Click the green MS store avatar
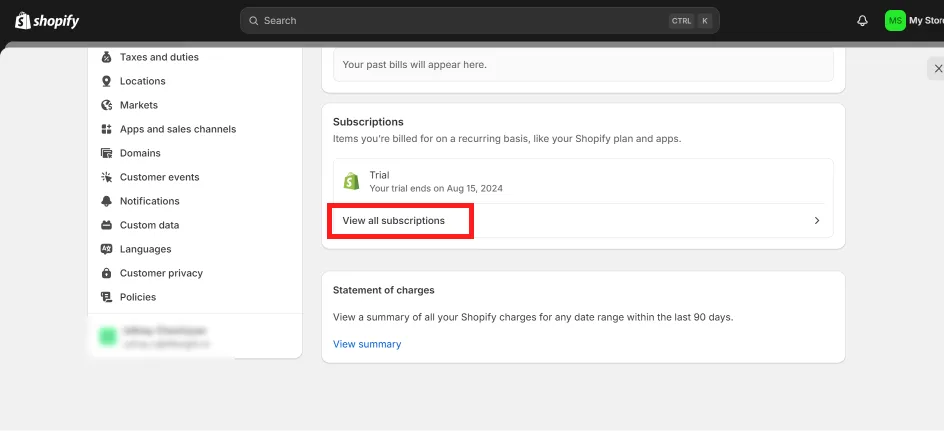Viewport: 944px width, 431px height. [895, 20]
